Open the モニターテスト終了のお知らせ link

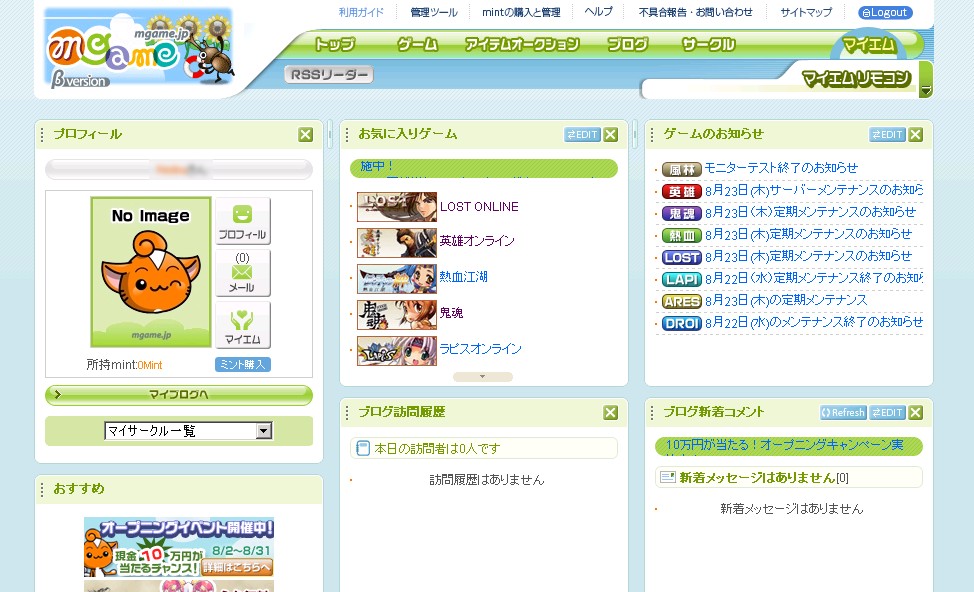click(781, 168)
